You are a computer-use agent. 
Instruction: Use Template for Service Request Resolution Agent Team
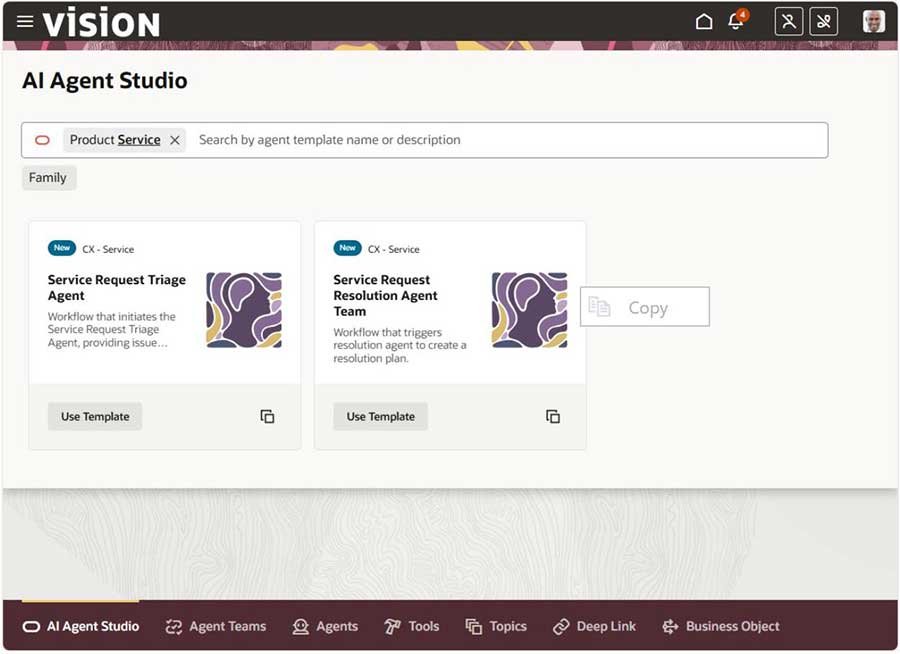(x=381, y=416)
